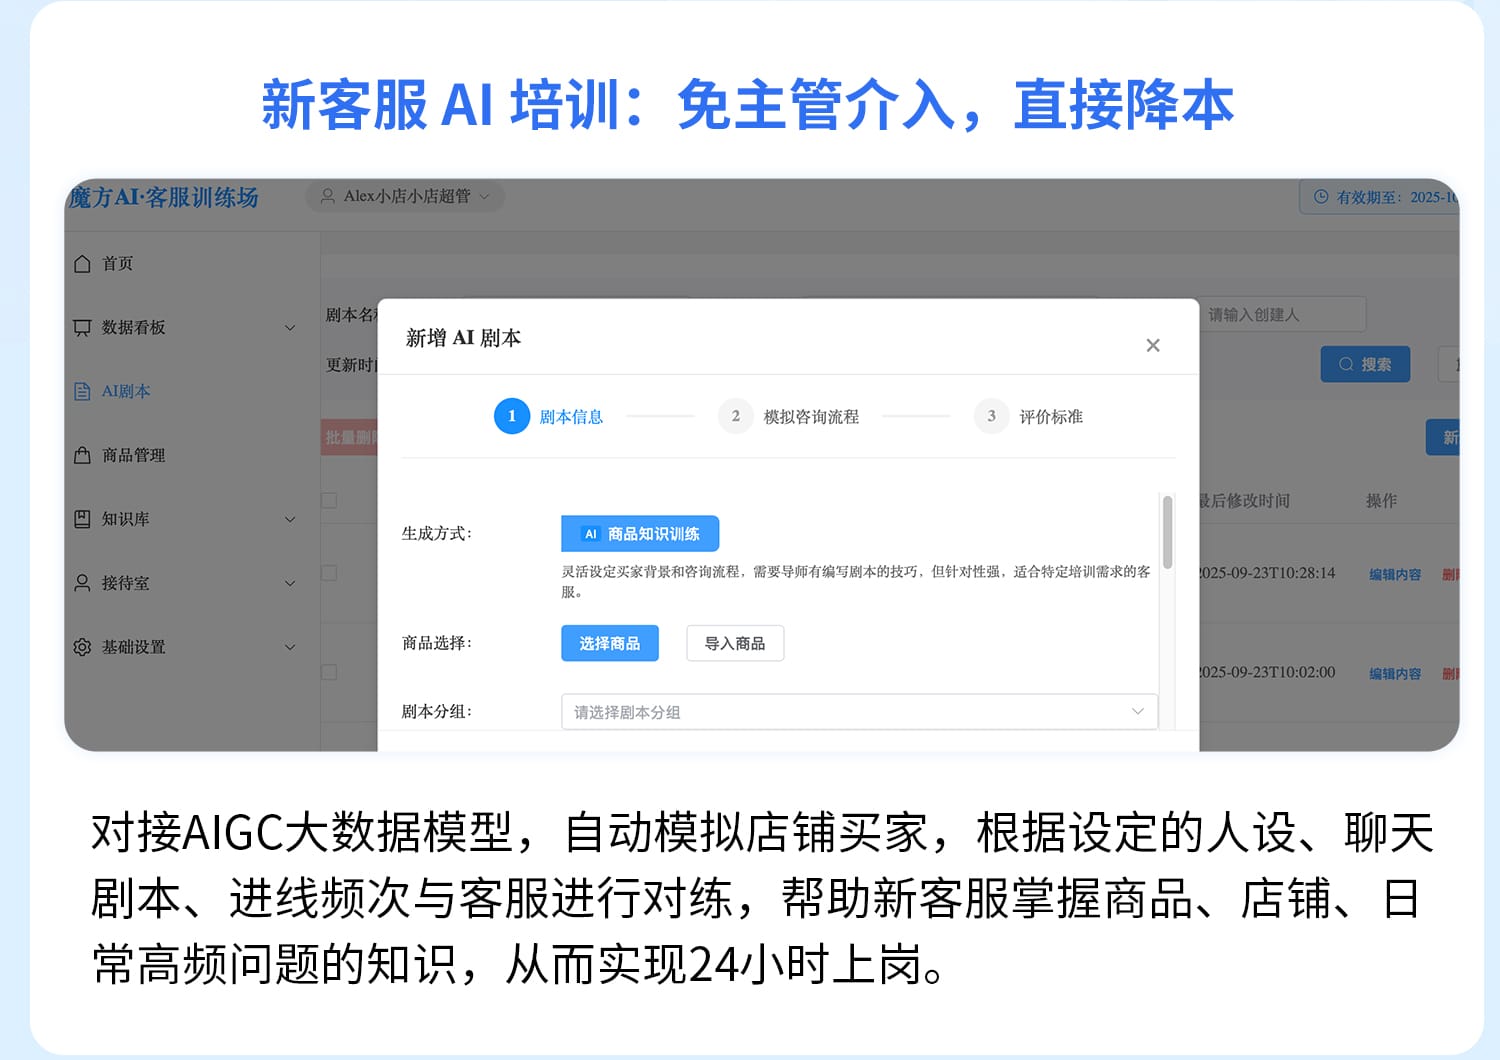Select the 商品知识训练 generation option
The width and height of the screenshot is (1500, 1060).
point(640,533)
